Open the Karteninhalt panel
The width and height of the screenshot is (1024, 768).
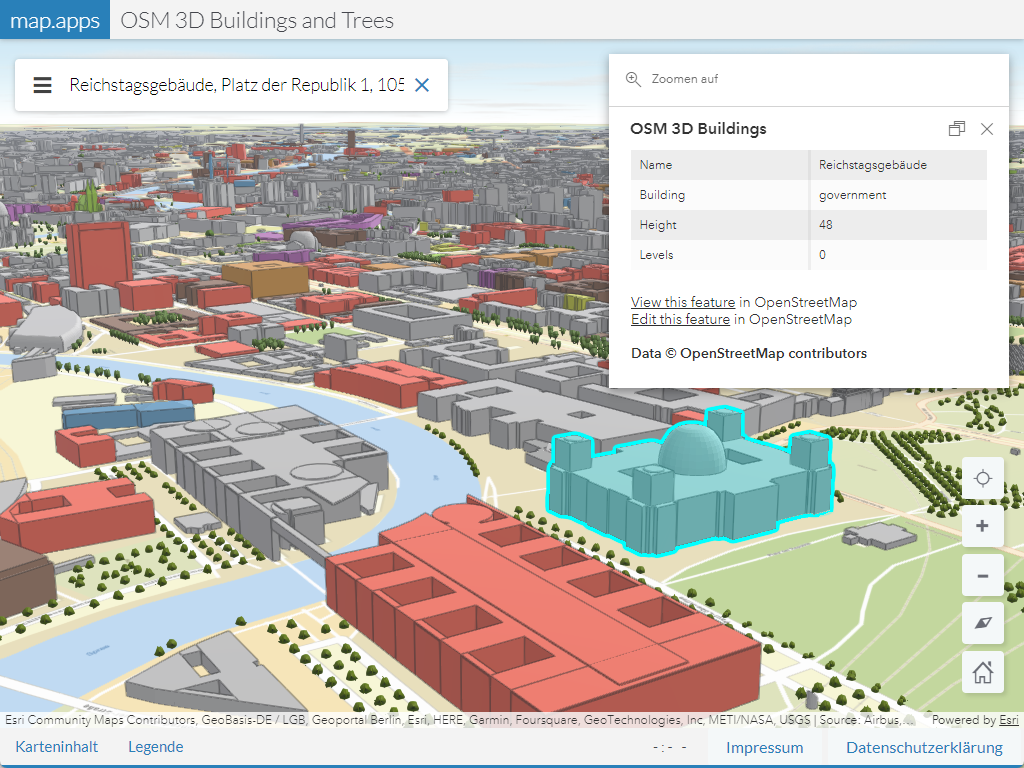pos(57,747)
